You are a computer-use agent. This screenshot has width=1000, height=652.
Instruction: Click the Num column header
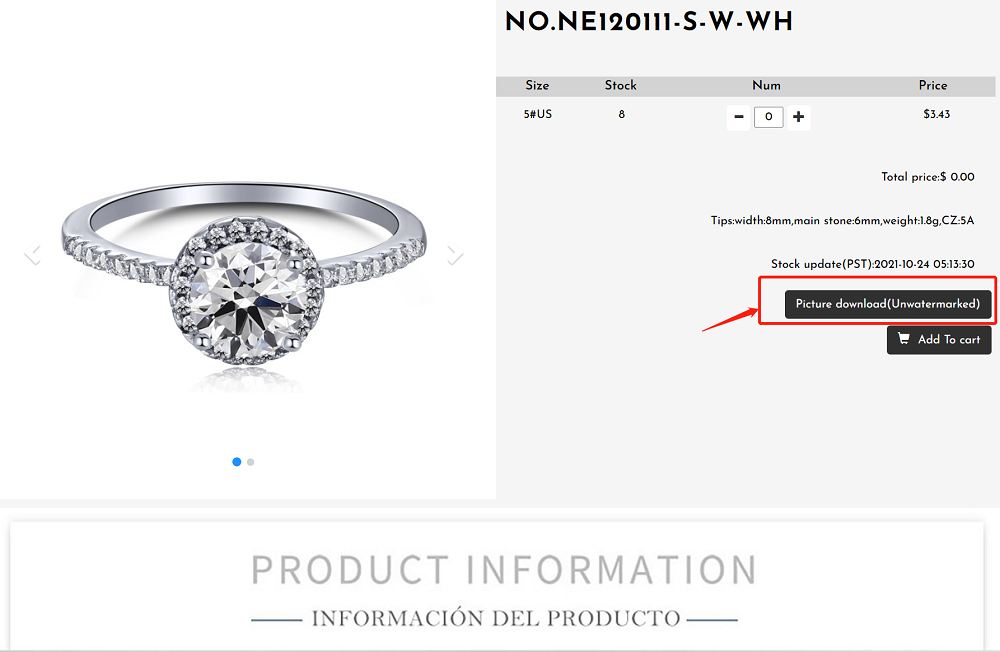click(x=766, y=85)
